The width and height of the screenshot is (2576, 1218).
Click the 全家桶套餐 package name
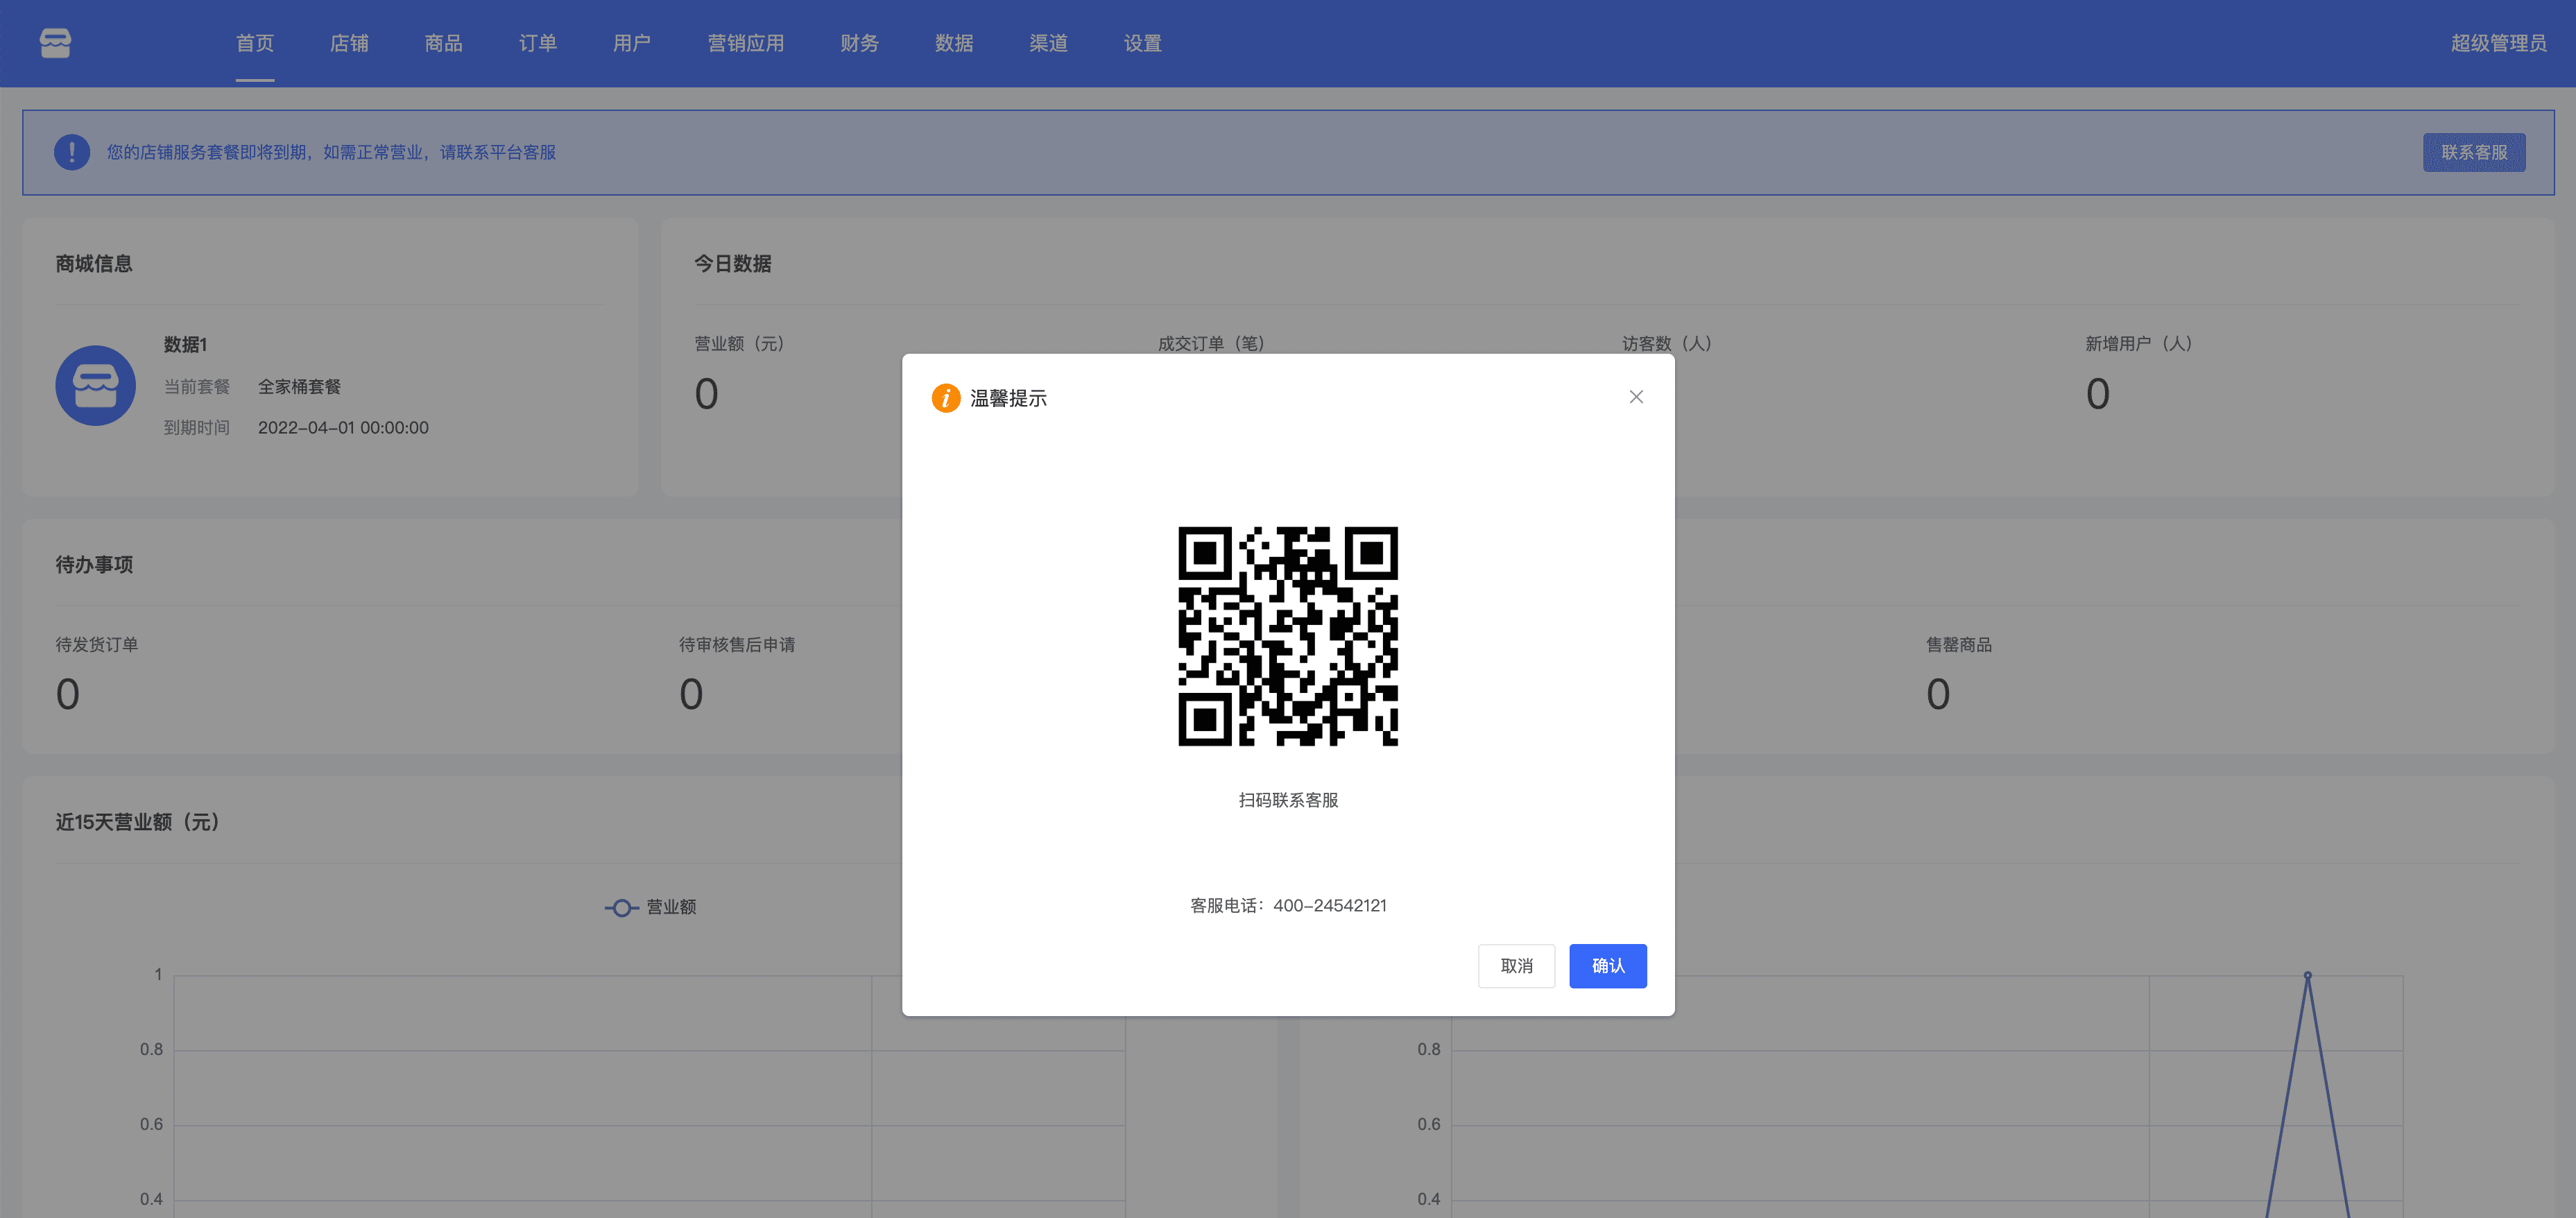pos(299,386)
